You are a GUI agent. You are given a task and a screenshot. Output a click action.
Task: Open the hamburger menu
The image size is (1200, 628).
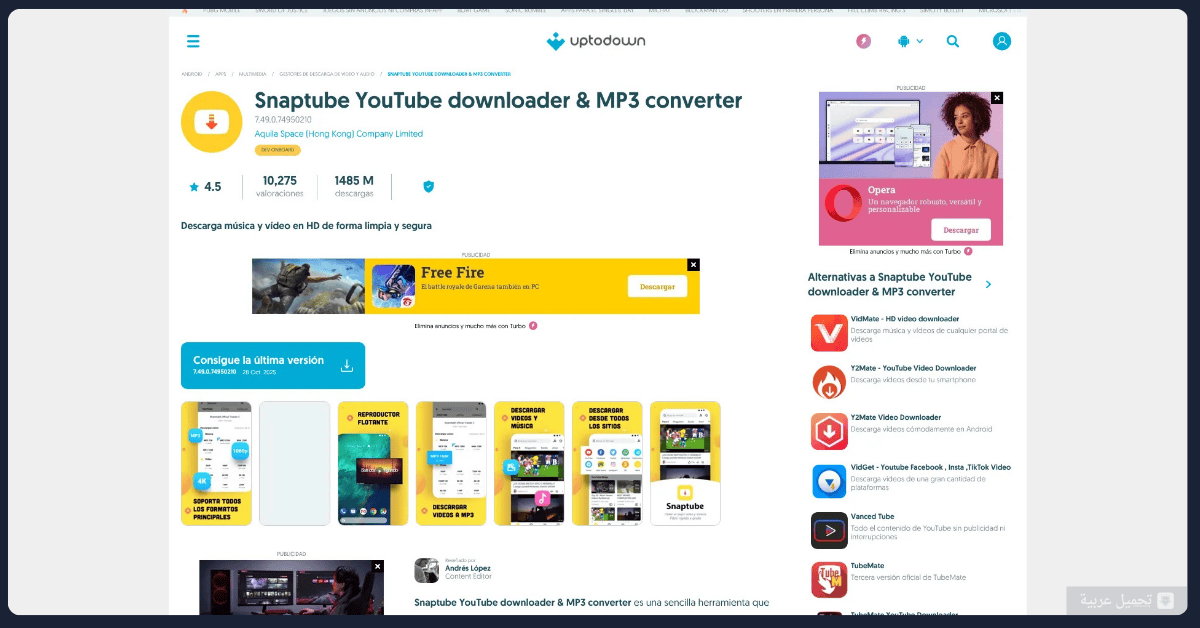193,41
